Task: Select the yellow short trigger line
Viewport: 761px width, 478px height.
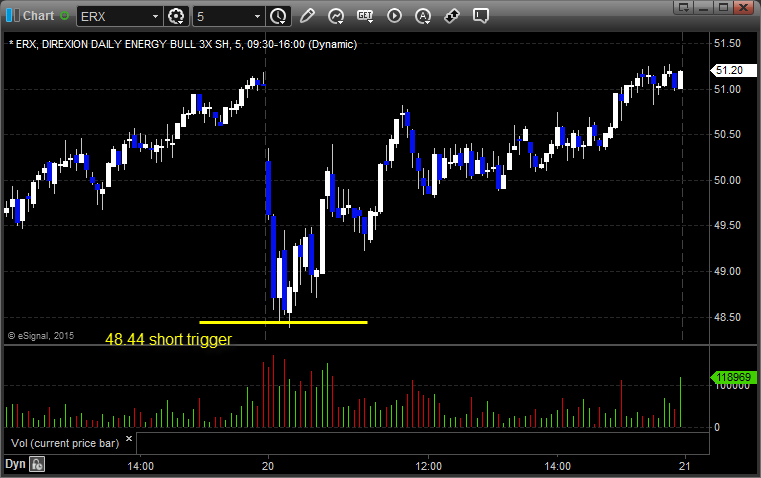Action: tap(283, 322)
